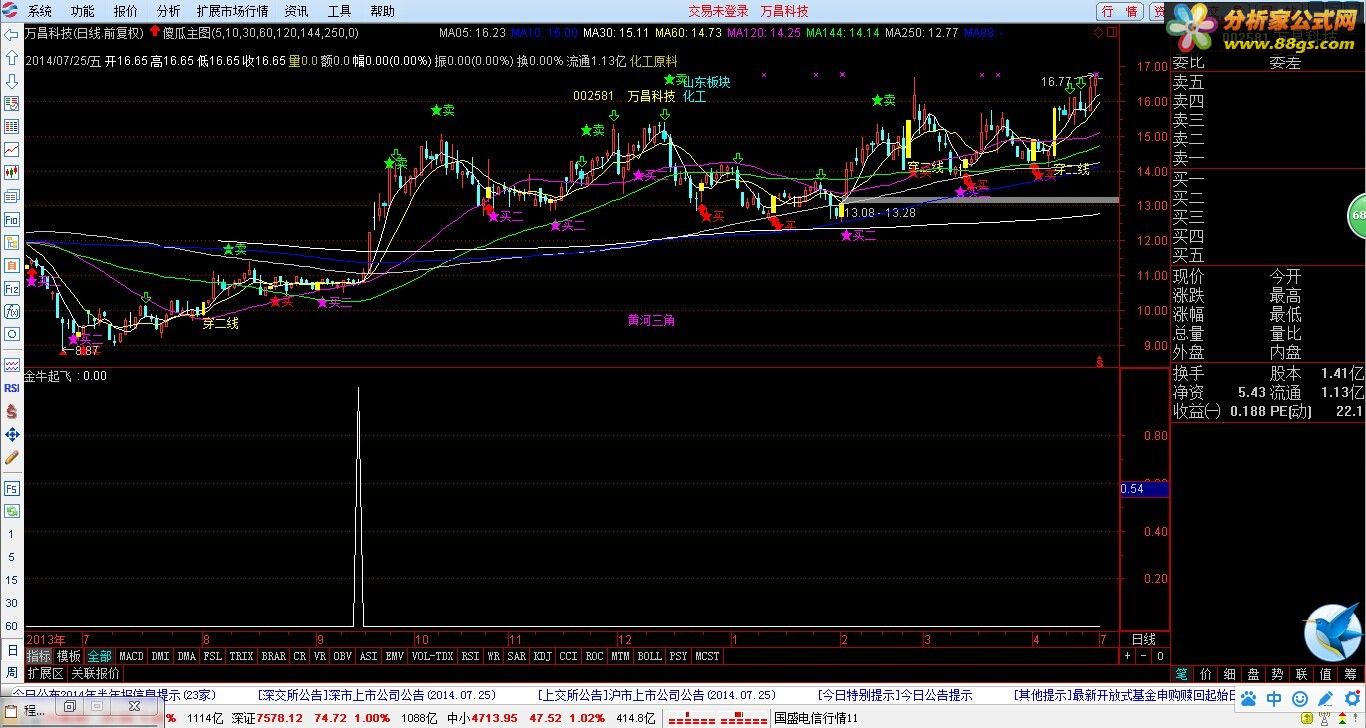
Task: Open the 功能 menu
Action: pyautogui.click(x=82, y=11)
